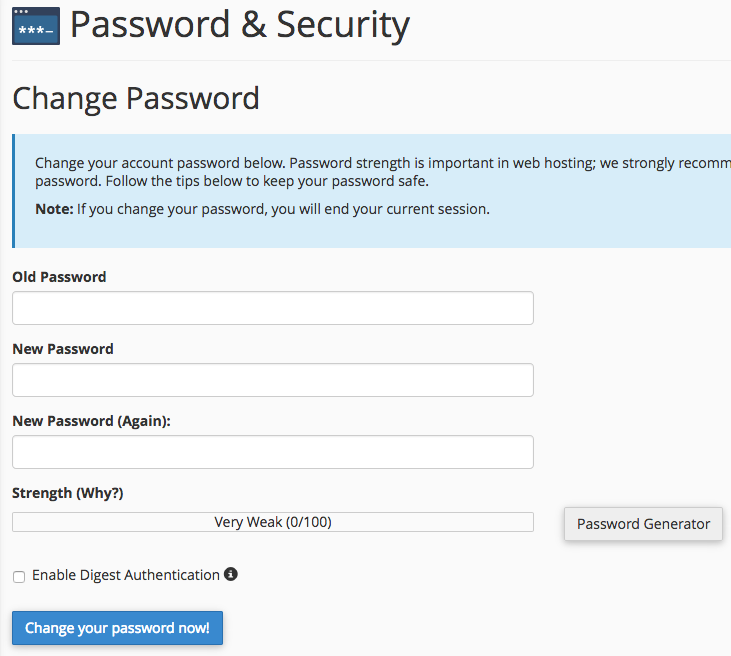Click the blue left border of the info box
Image resolution: width=731 pixels, height=656 pixels.
[x=14, y=191]
